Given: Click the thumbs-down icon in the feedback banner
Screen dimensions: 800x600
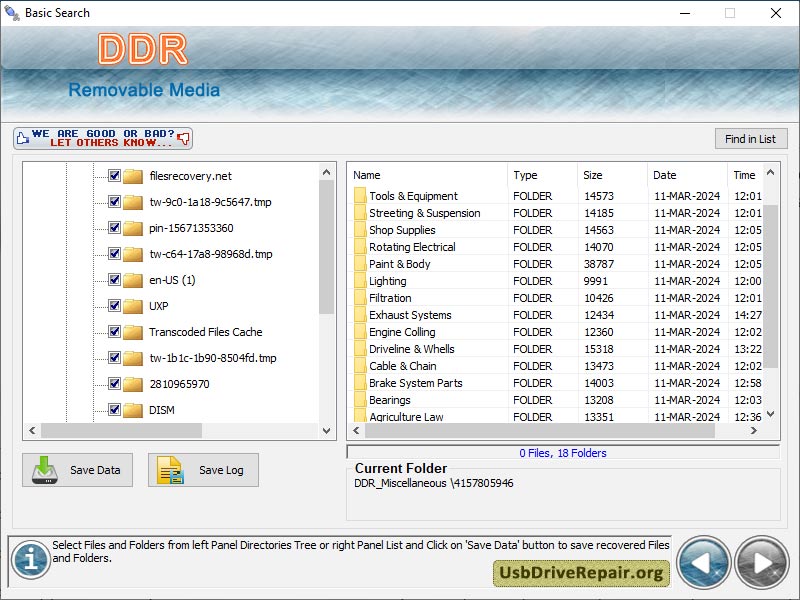Looking at the screenshot, I should click(x=184, y=138).
